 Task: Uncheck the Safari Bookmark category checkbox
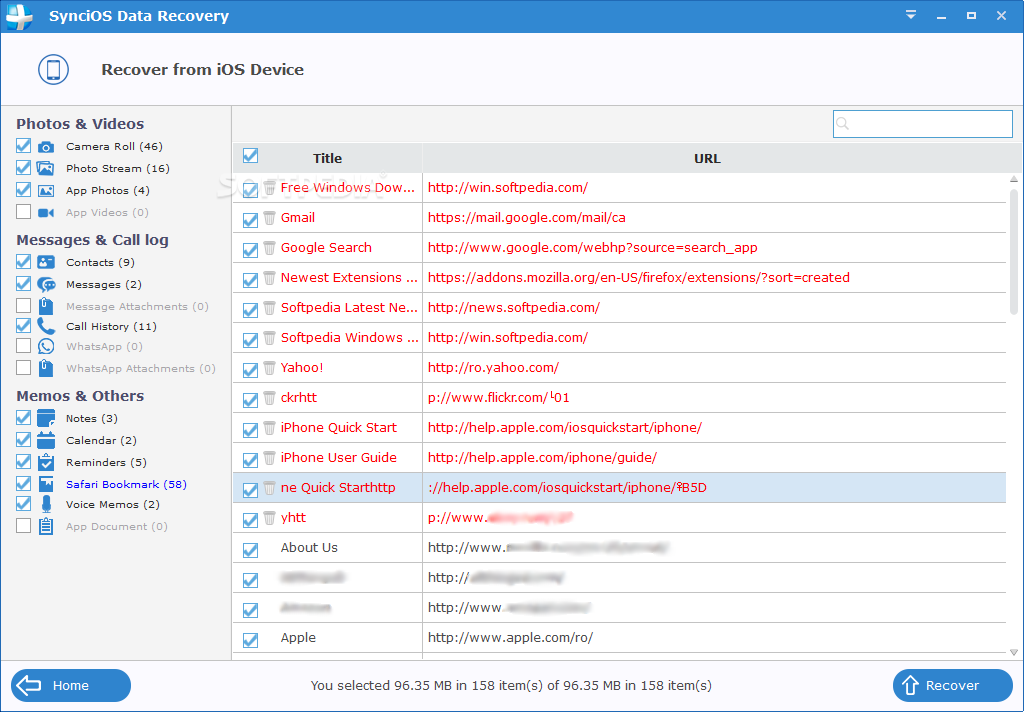pos(24,483)
